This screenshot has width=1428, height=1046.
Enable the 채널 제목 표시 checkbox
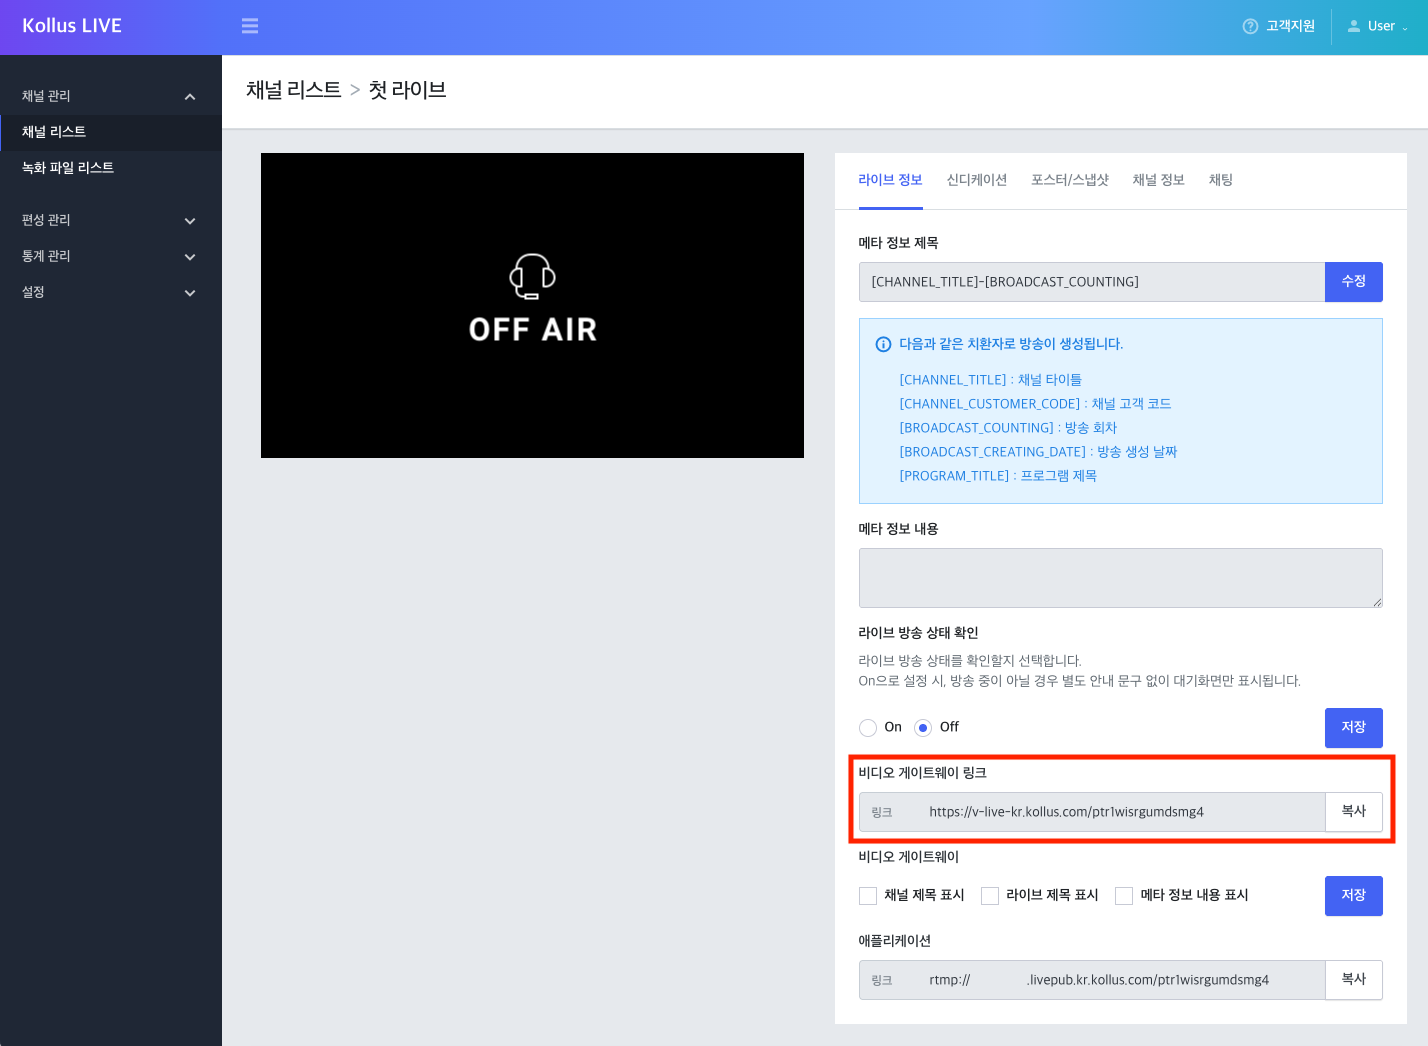click(x=868, y=895)
